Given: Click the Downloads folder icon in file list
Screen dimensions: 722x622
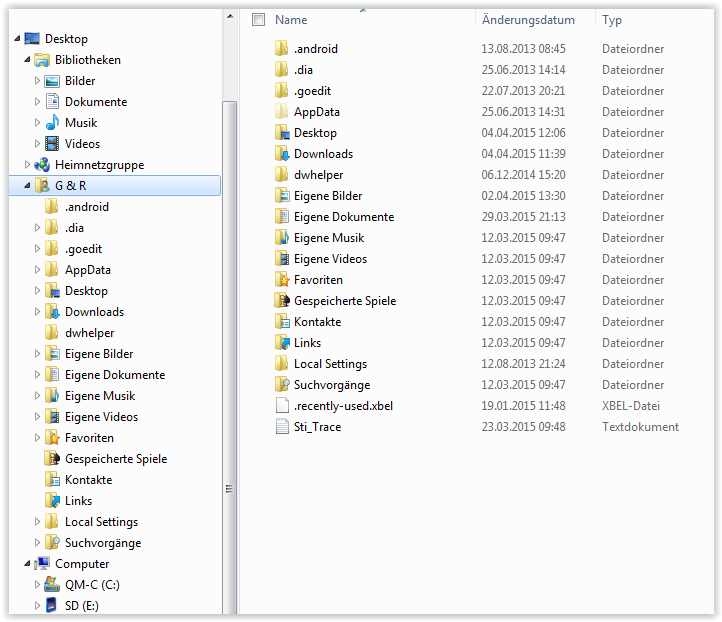Looking at the screenshot, I should (x=282, y=154).
